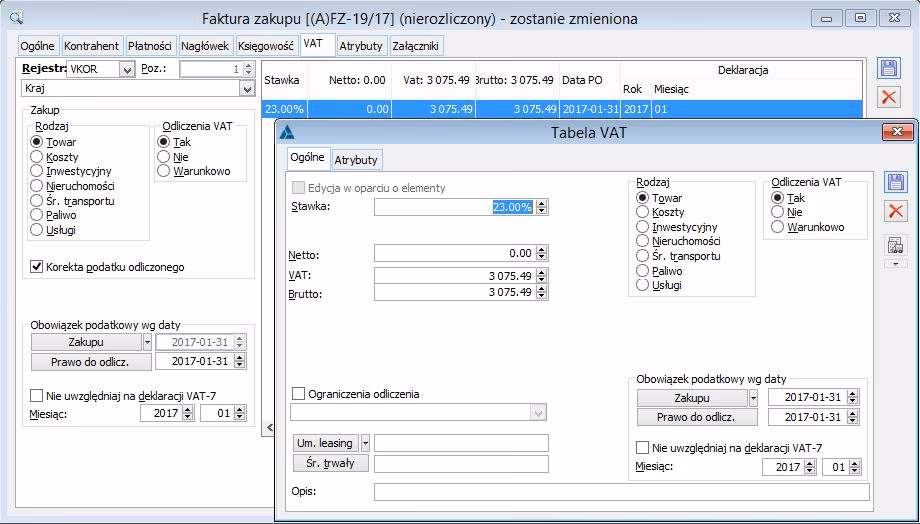920x524 pixels.
Task: Click the red X icon in the Faktura zakupu window
Action: 888,97
